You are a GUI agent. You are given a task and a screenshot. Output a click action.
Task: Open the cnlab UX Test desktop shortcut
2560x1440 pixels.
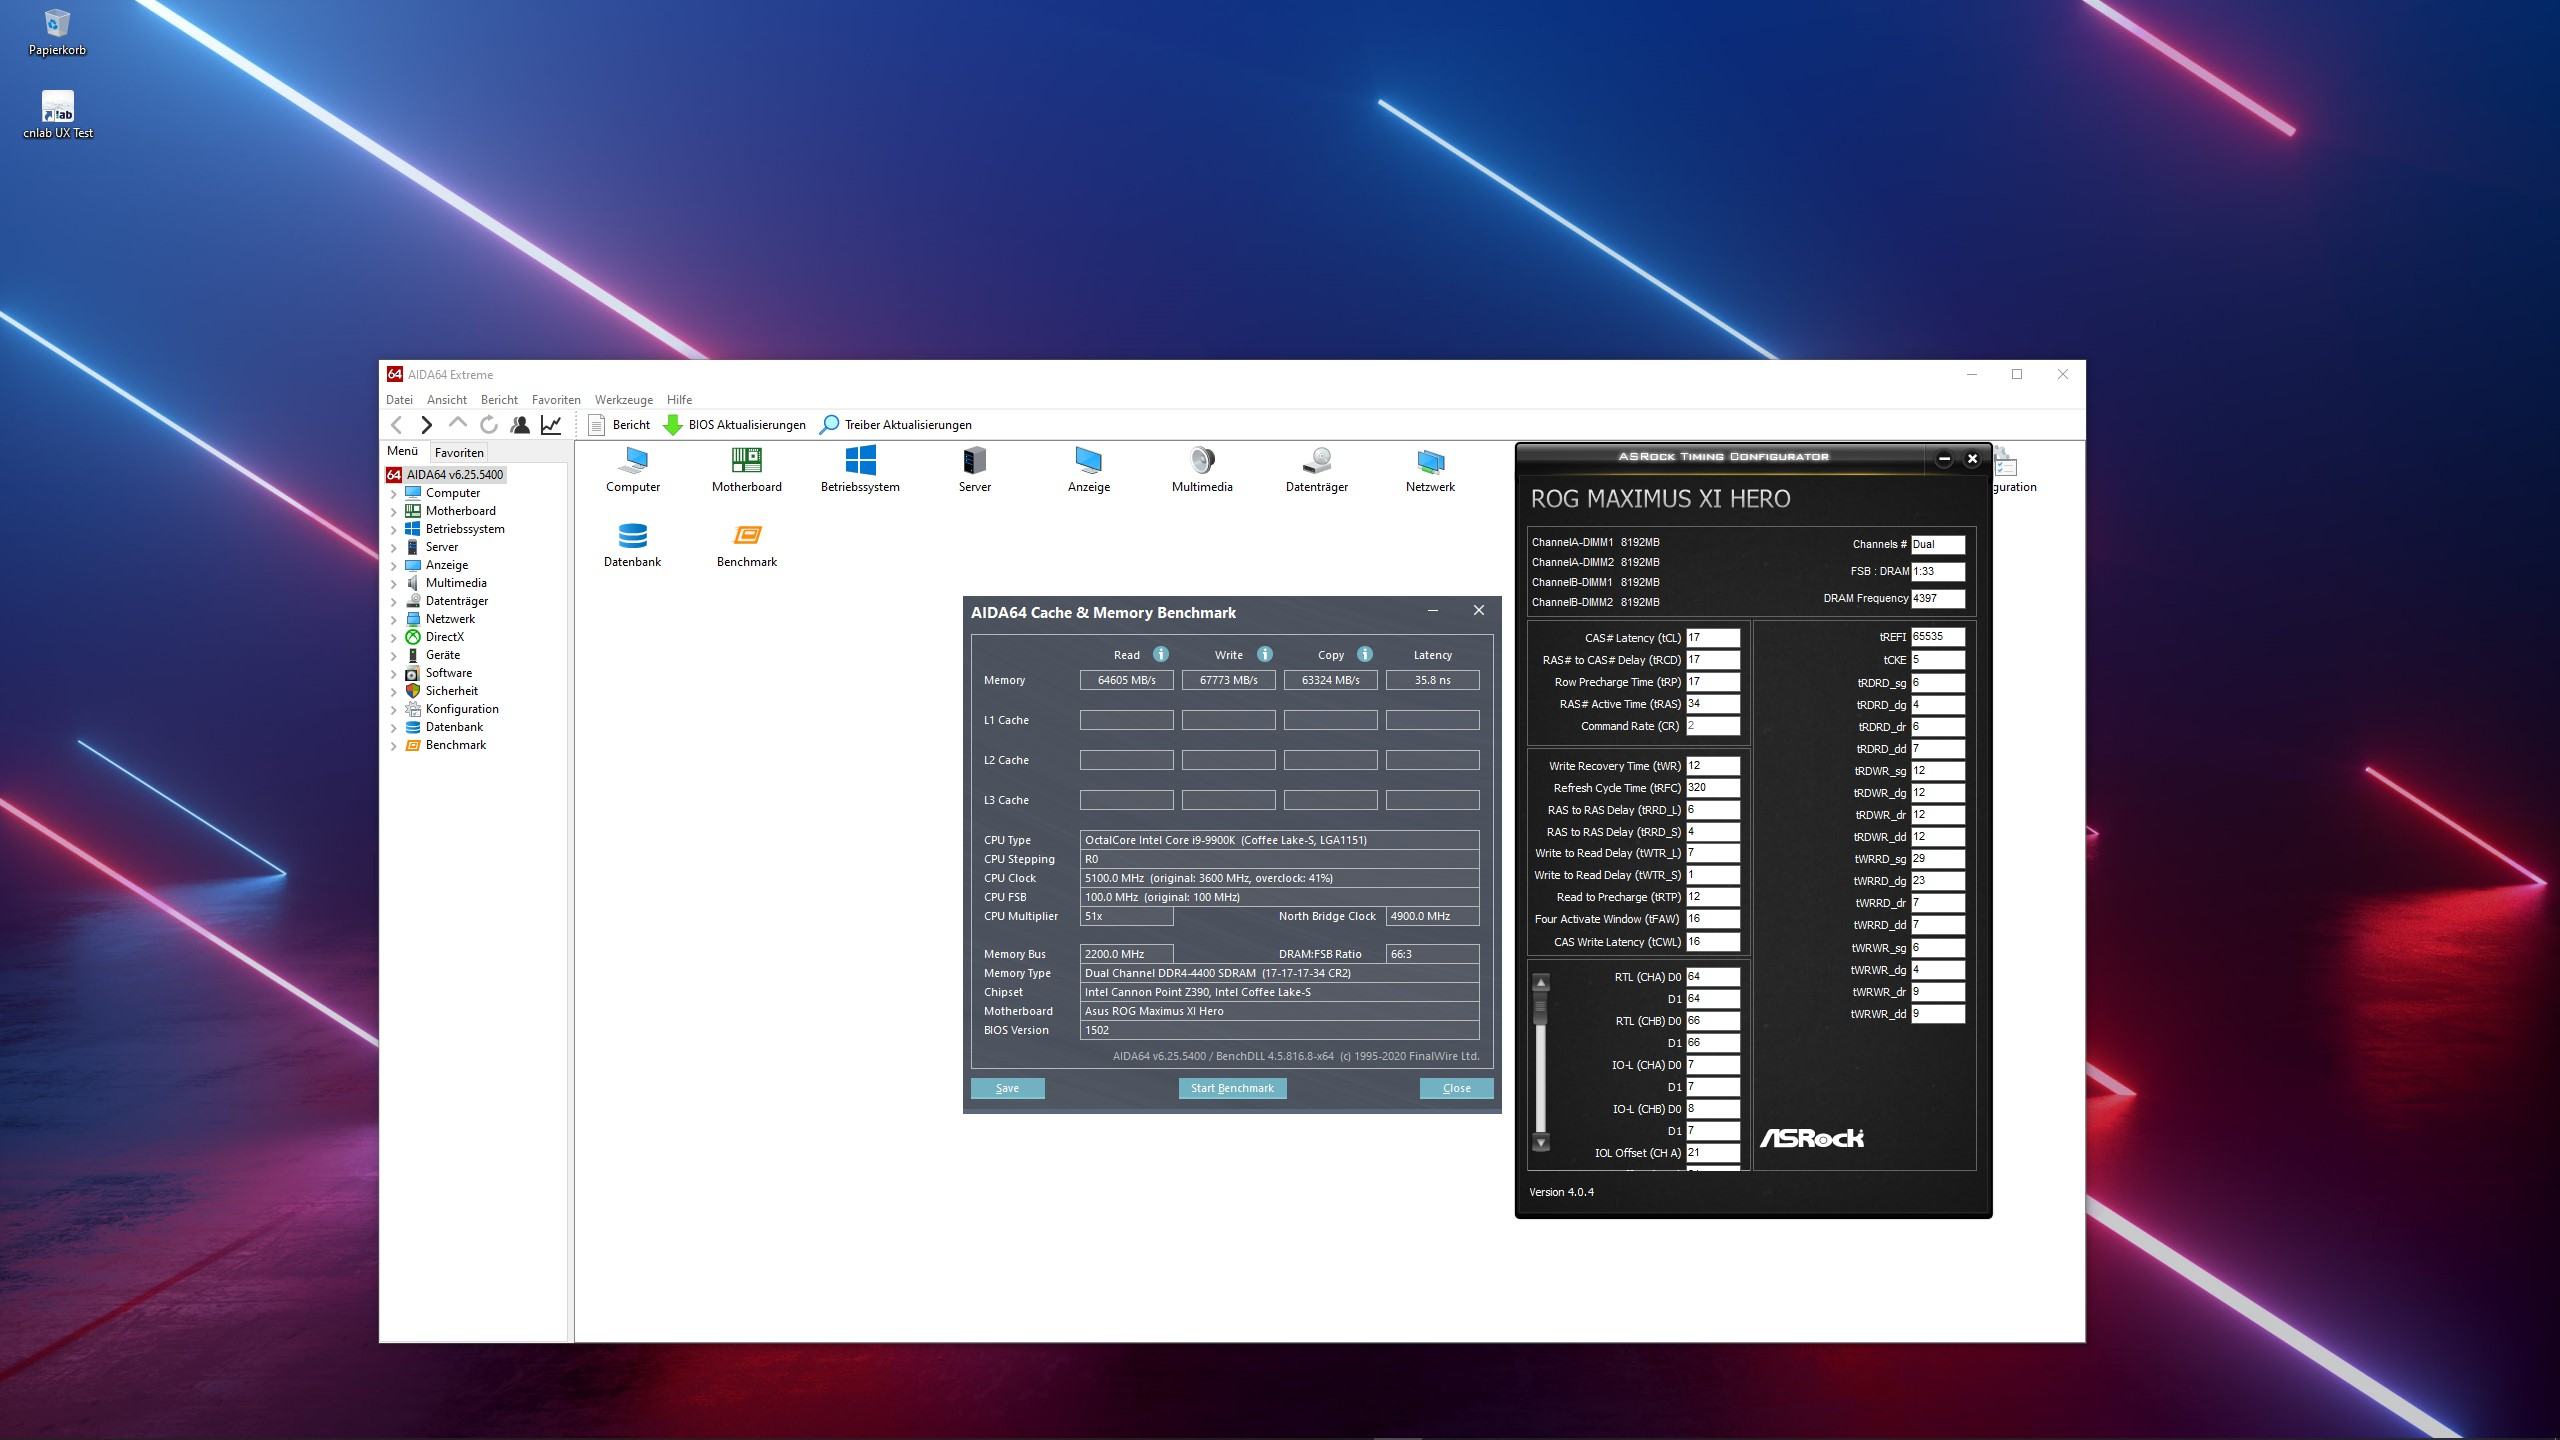coord(58,115)
